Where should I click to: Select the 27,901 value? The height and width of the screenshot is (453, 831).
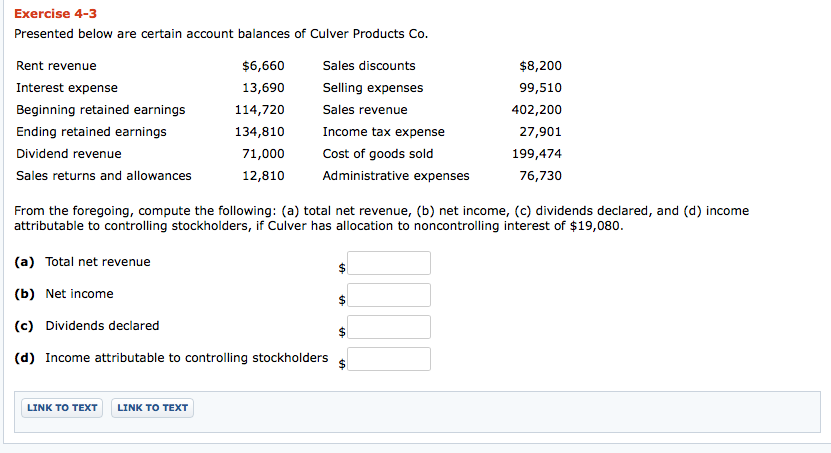[540, 132]
